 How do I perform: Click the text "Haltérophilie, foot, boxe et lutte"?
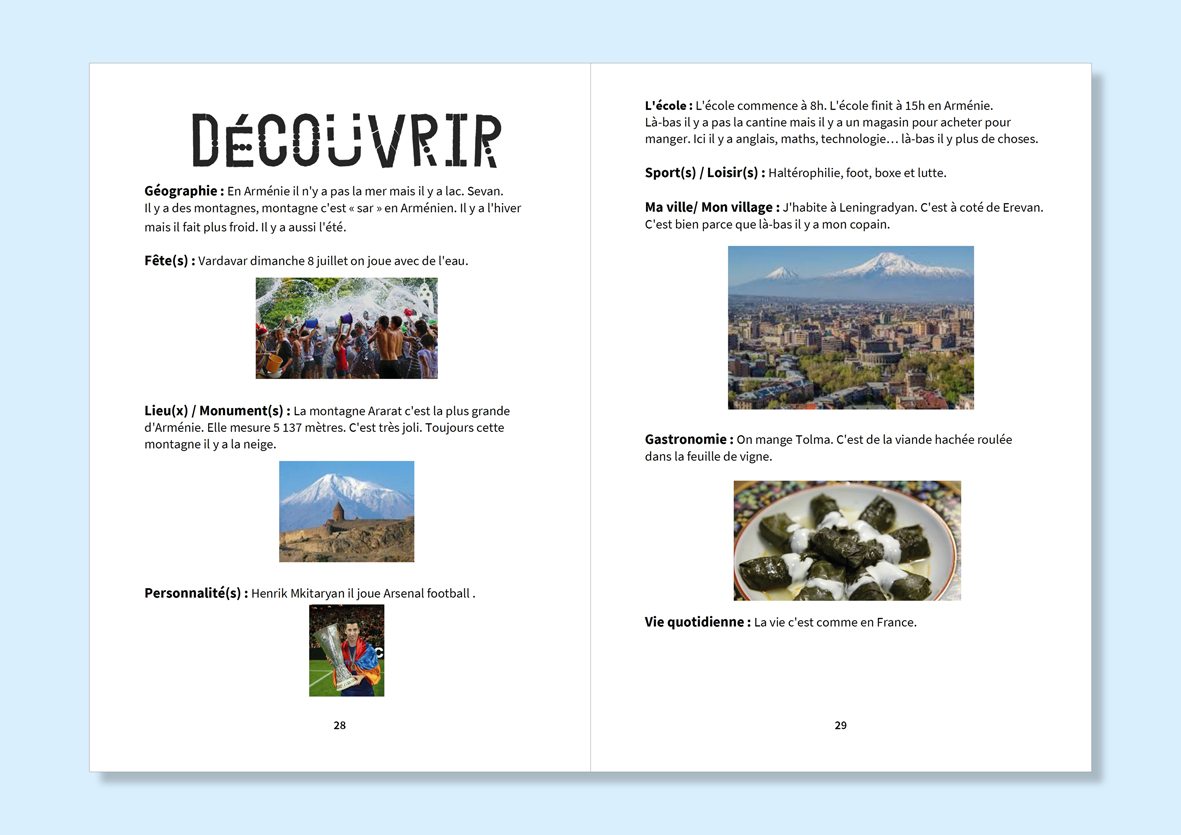[x=857, y=173]
